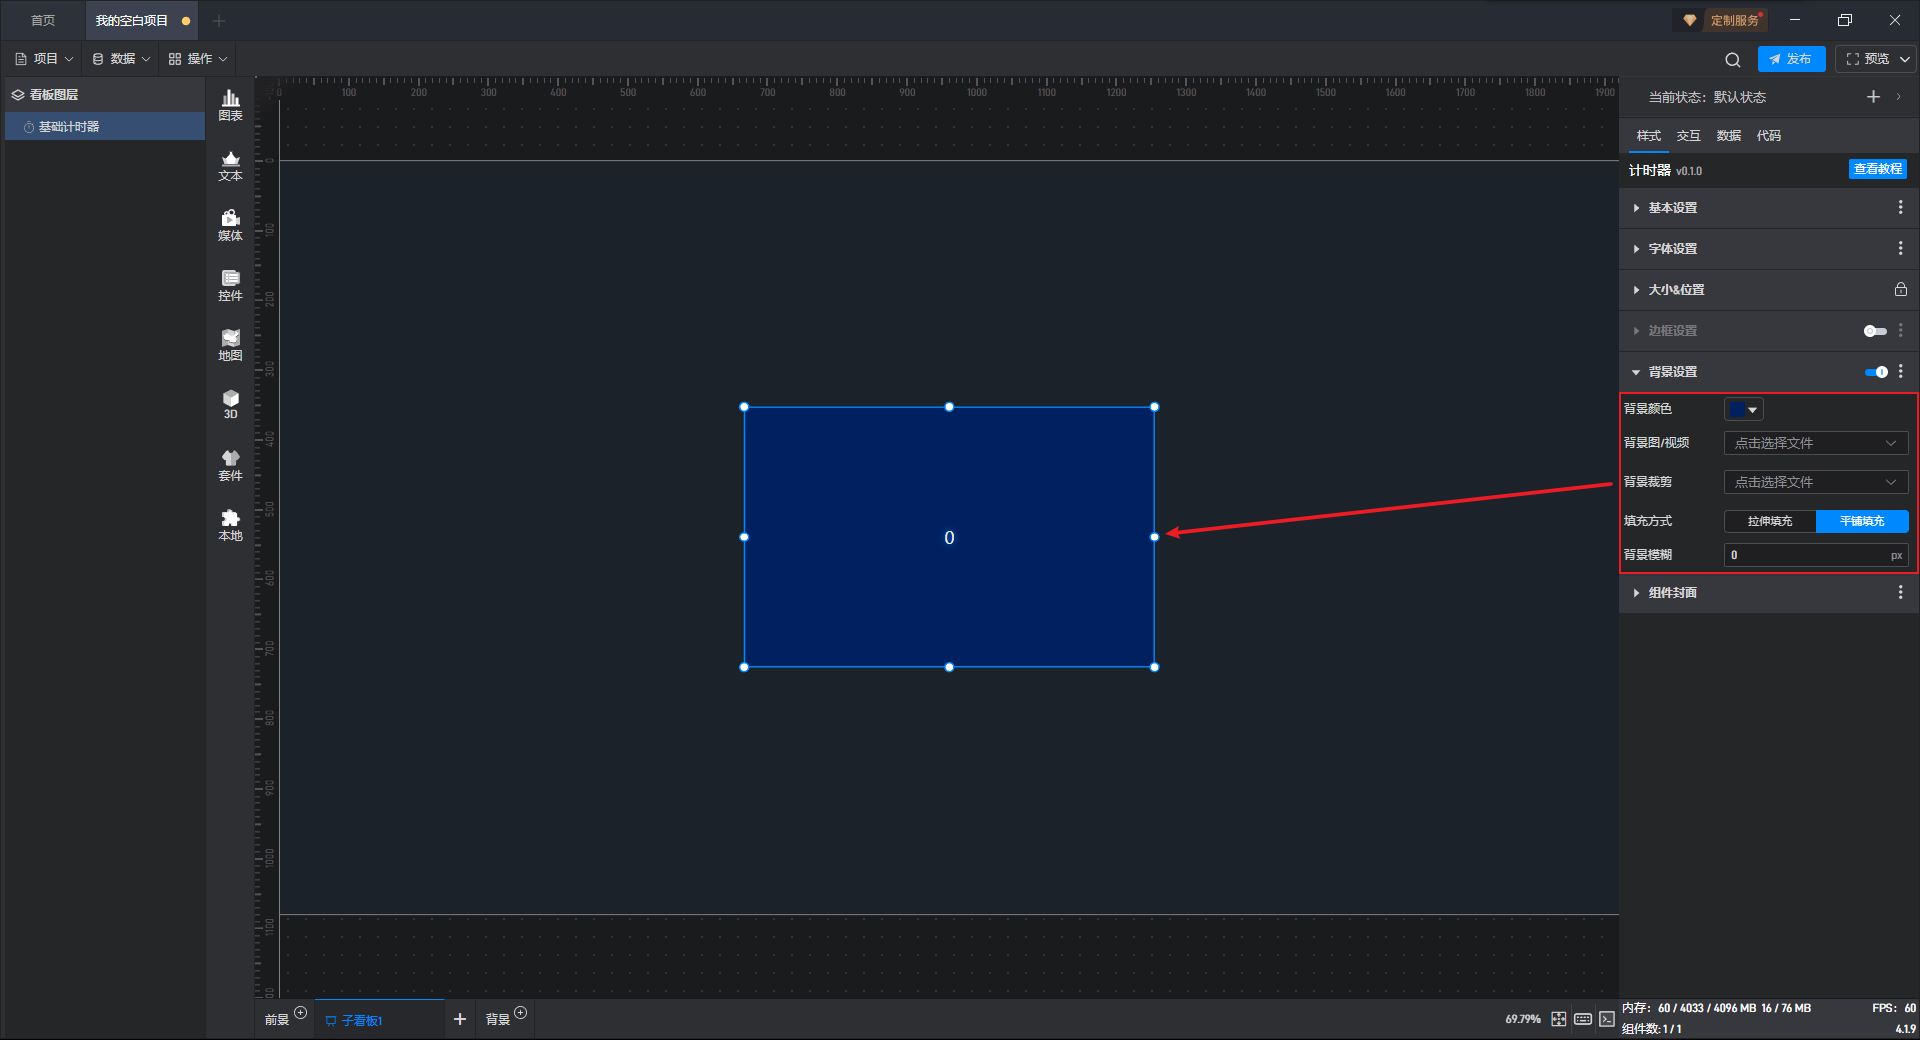The width and height of the screenshot is (1920, 1040).
Task: Open the 图表 (chart) component library
Action: click(x=230, y=105)
